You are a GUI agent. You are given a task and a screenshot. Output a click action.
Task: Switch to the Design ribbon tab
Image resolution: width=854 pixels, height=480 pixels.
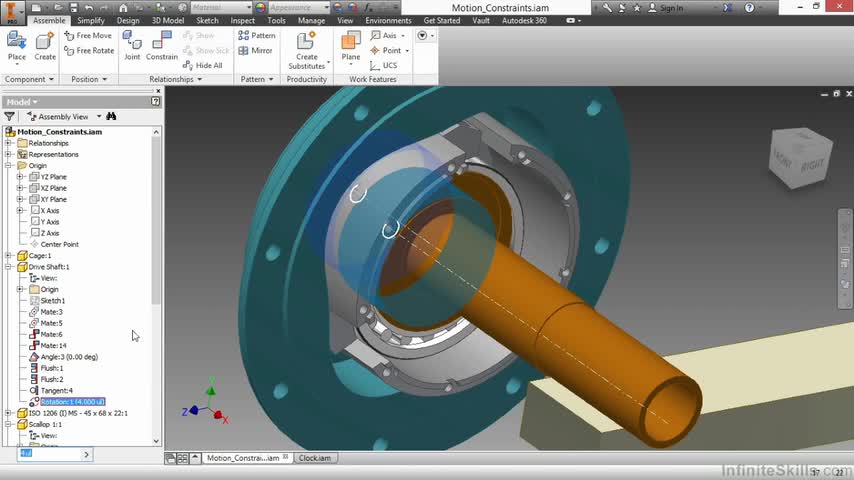tap(128, 20)
